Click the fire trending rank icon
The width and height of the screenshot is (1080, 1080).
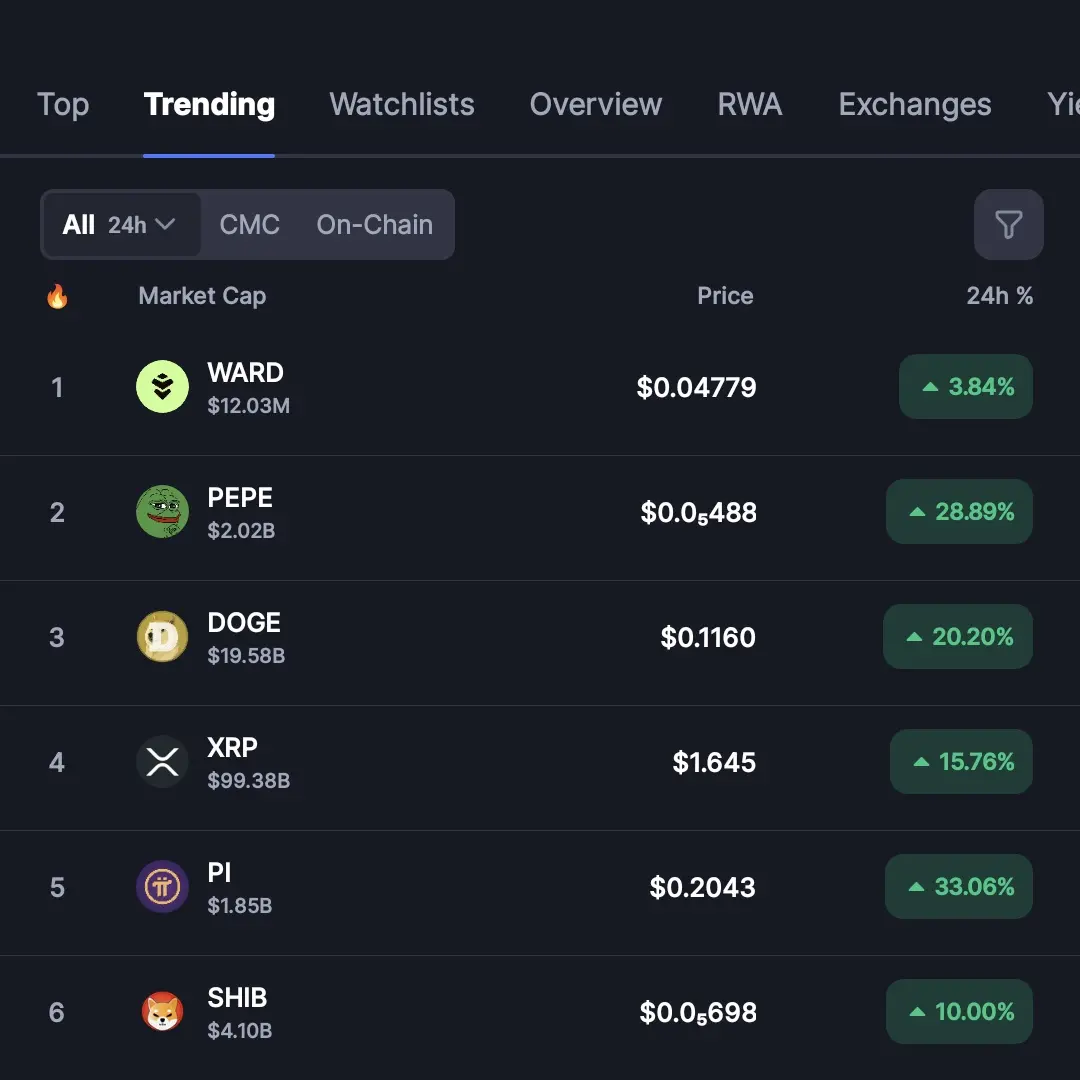click(x=57, y=296)
